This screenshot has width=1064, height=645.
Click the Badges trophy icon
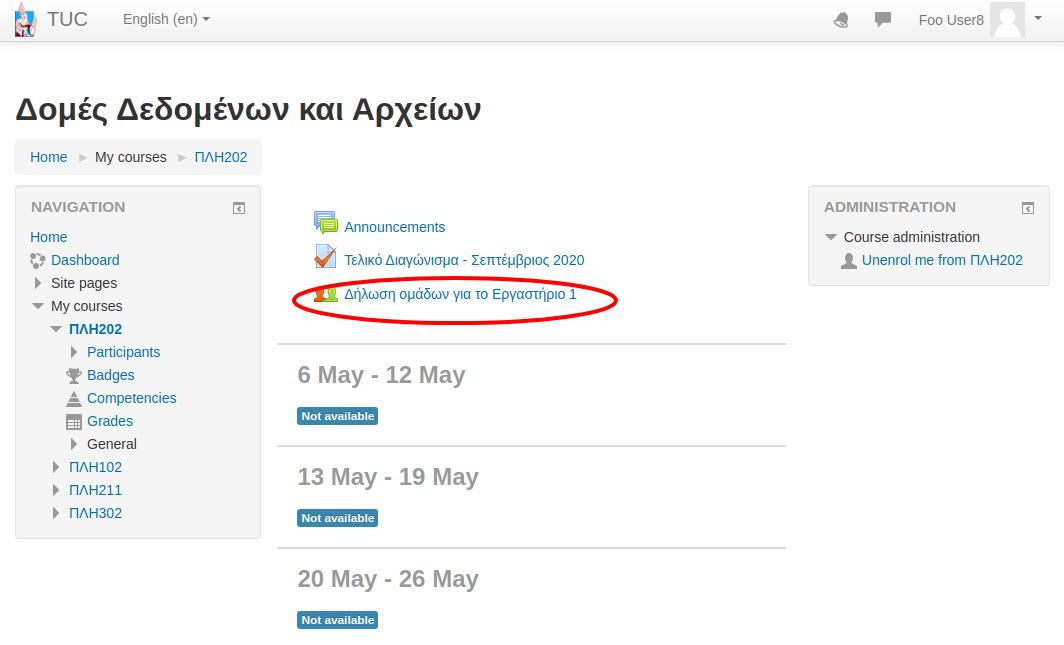74,376
